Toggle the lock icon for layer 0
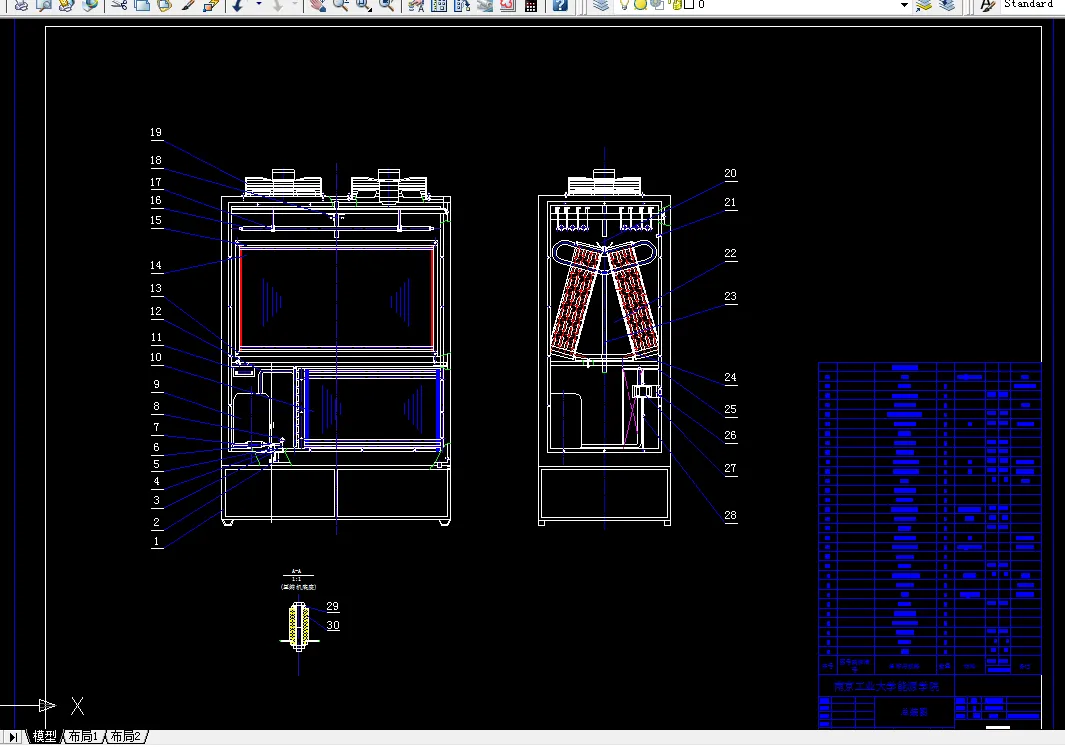This screenshot has width=1065, height=747. point(676,4)
